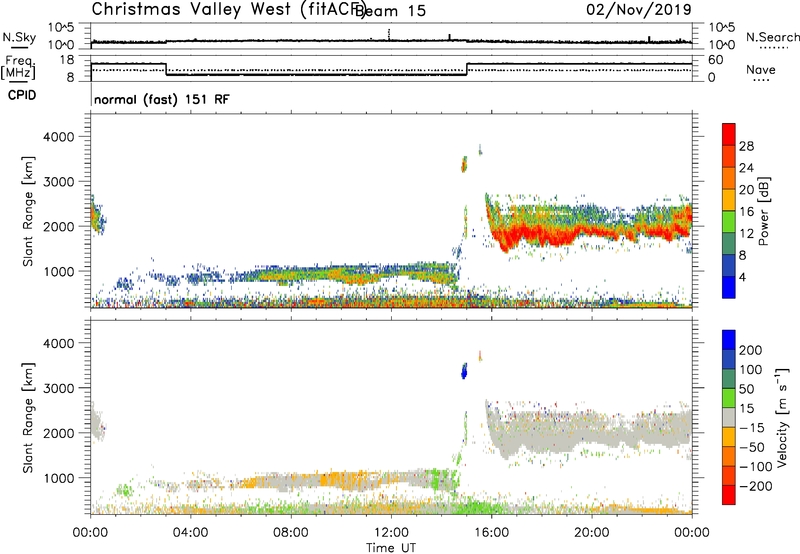Click the "Christmas Valley West (fitACF)" plot title
The width and height of the screenshot is (800, 554).
pos(228,10)
